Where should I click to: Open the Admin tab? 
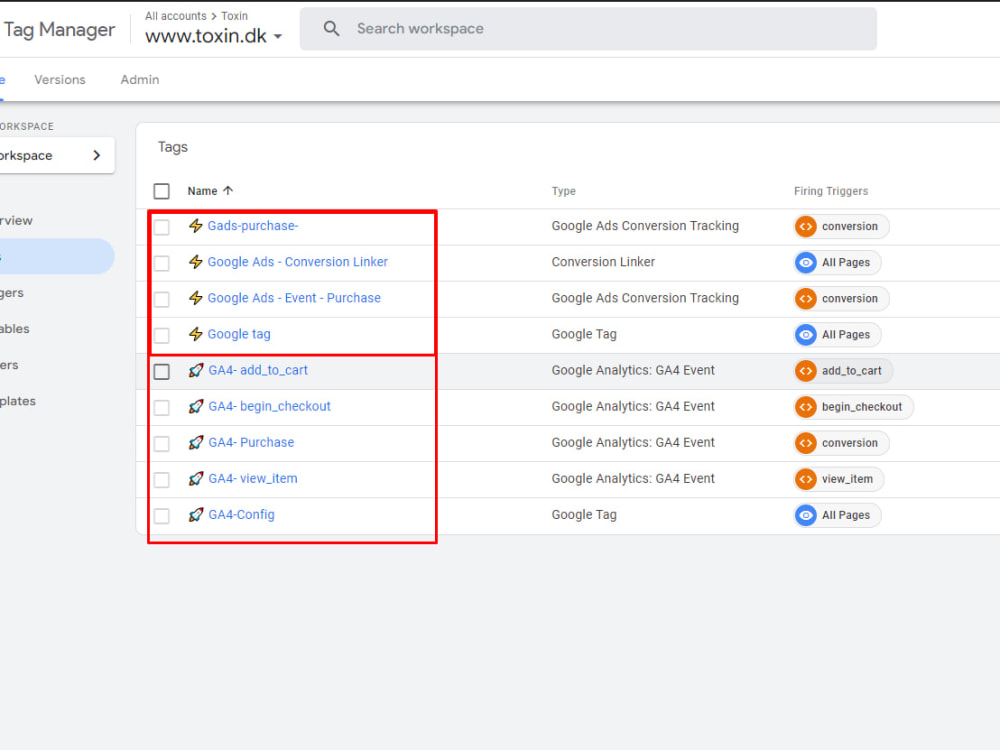tap(139, 79)
